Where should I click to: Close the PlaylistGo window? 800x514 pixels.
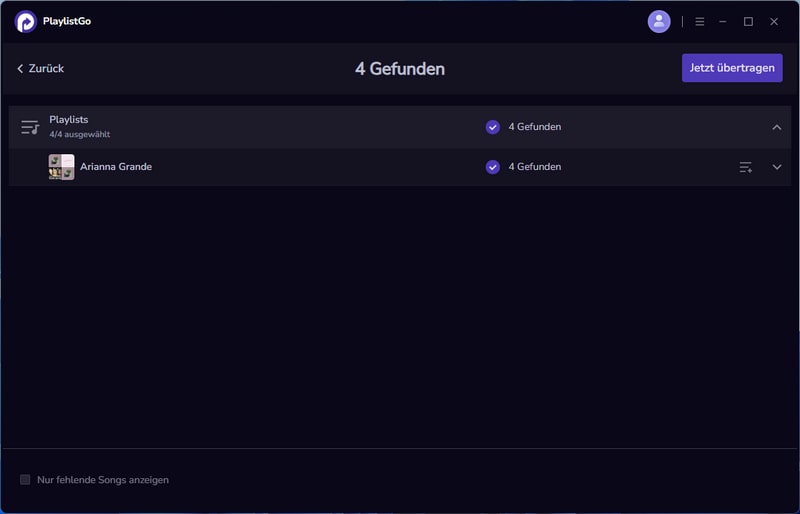774,21
